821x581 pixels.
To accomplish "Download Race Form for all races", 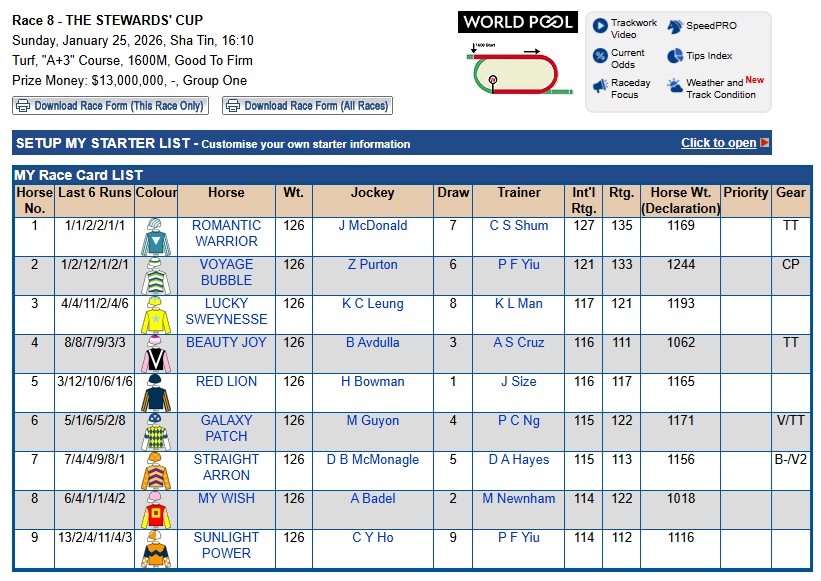I will coord(308,106).
